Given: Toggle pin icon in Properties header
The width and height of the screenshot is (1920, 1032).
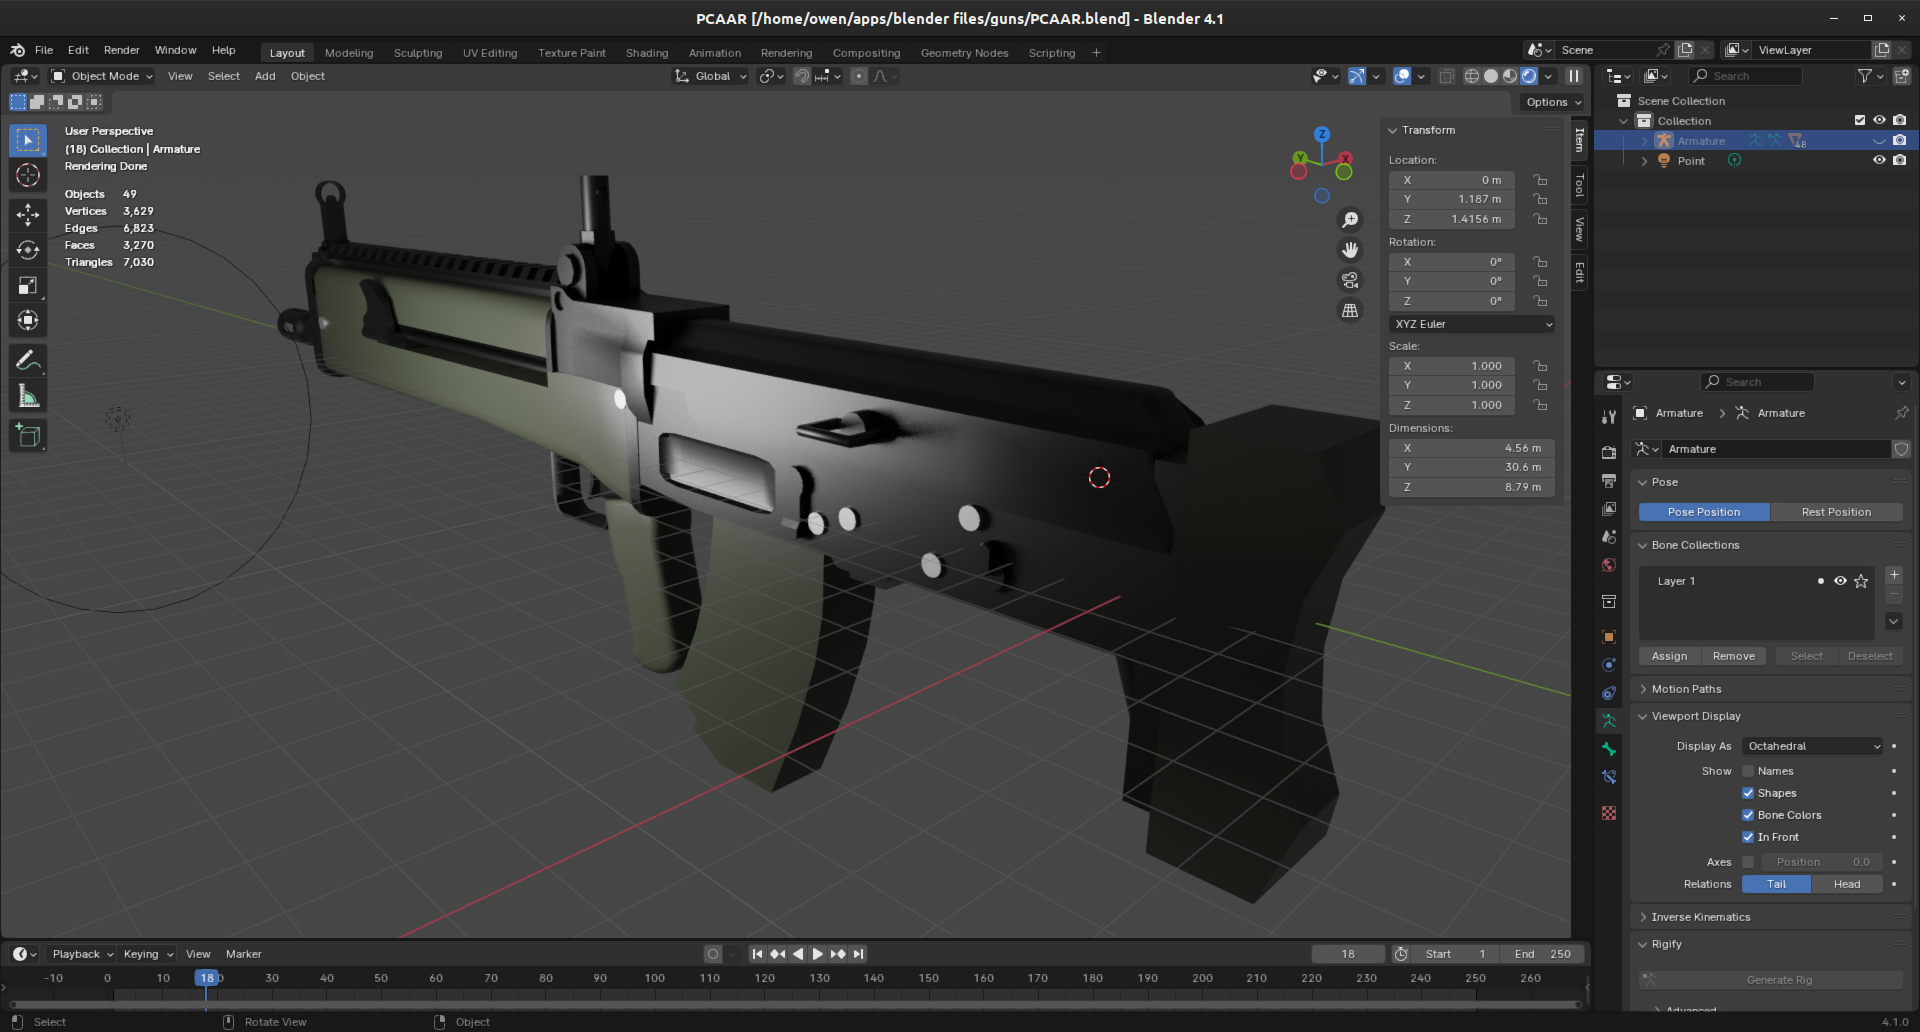Looking at the screenshot, I should click(x=1901, y=413).
